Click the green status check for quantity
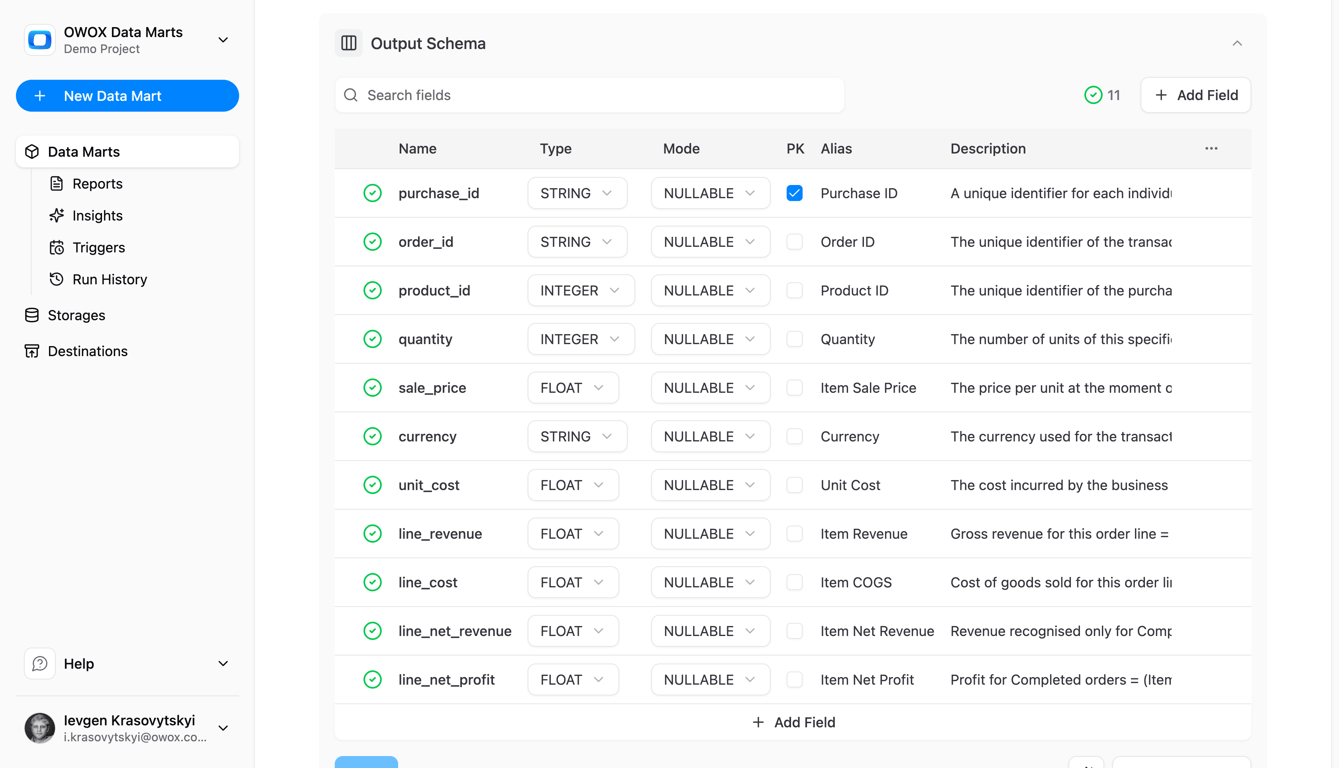The image size is (1339, 768). coord(372,339)
